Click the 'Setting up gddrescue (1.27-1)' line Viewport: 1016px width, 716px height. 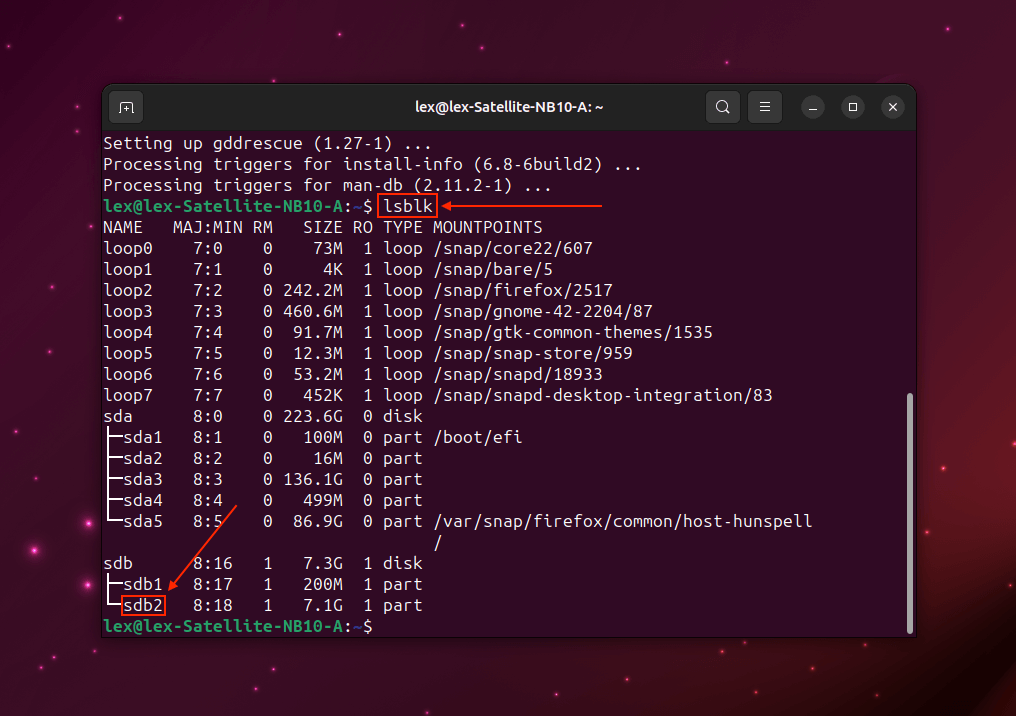tap(267, 143)
